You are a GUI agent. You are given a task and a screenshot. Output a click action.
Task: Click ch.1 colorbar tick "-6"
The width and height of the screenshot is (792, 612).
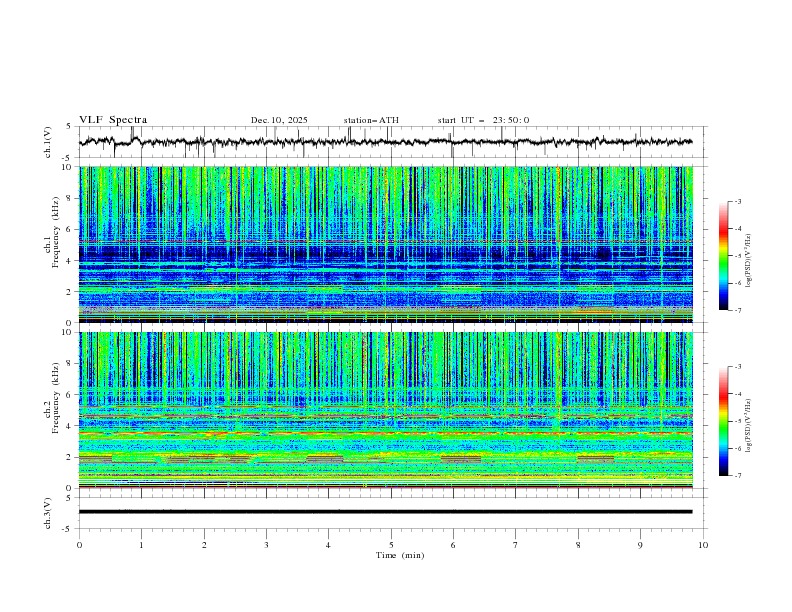click(738, 283)
